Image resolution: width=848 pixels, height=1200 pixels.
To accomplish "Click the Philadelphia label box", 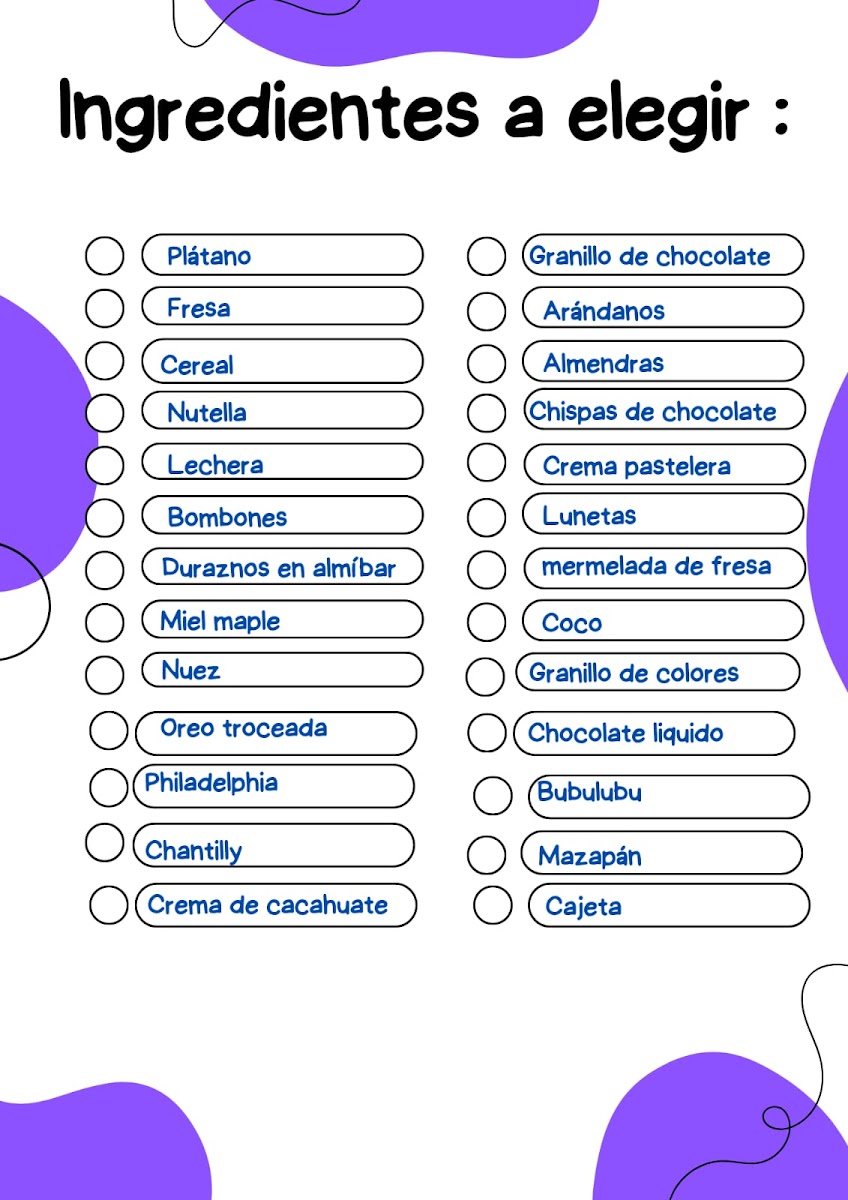I will tap(273, 786).
